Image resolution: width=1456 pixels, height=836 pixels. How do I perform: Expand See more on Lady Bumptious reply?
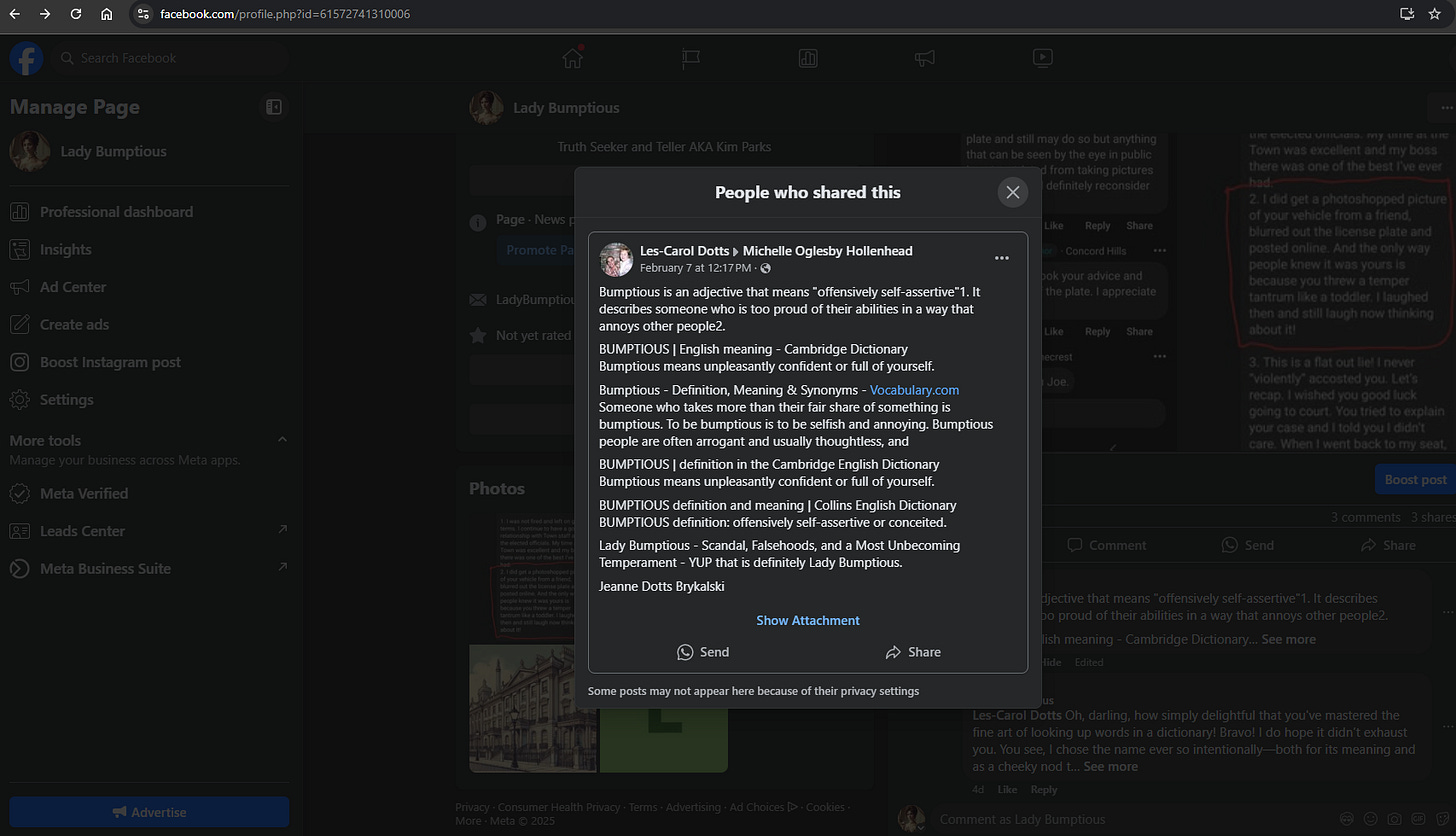[1110, 767]
